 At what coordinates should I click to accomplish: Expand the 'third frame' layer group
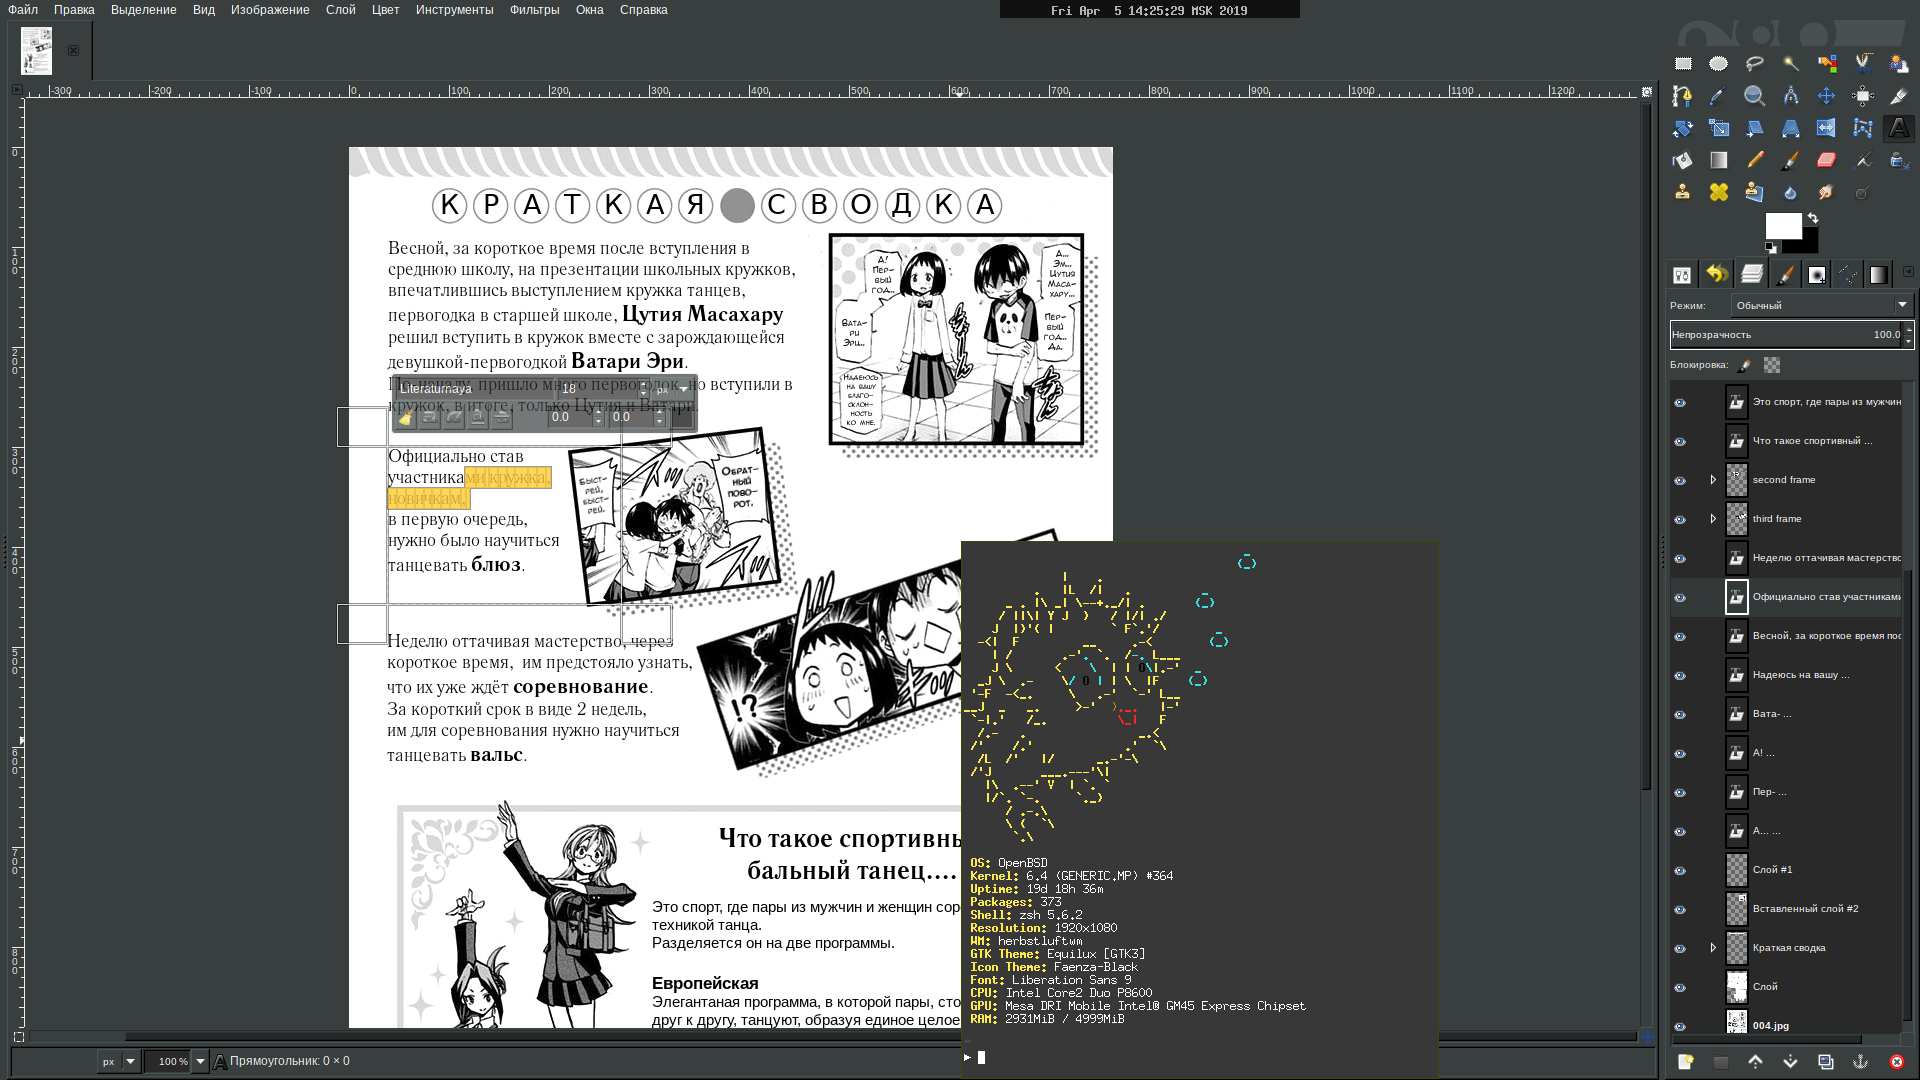[x=1713, y=519]
